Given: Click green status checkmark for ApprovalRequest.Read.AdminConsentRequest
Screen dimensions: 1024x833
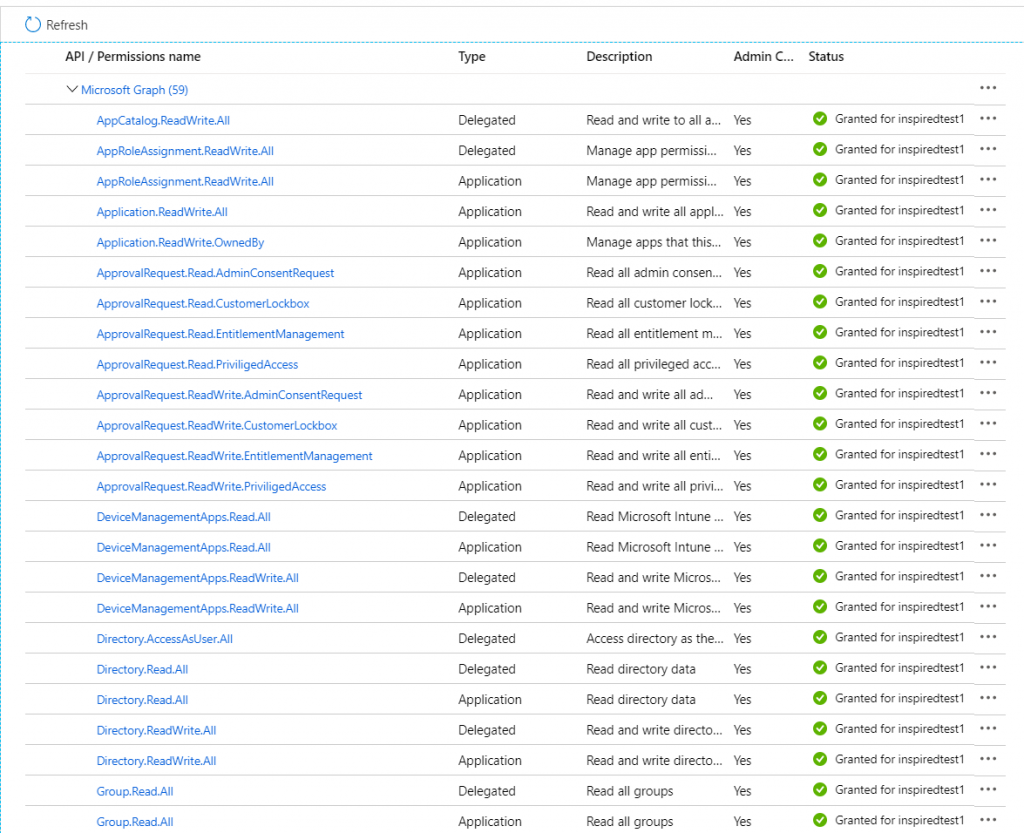Looking at the screenshot, I should click(x=820, y=272).
